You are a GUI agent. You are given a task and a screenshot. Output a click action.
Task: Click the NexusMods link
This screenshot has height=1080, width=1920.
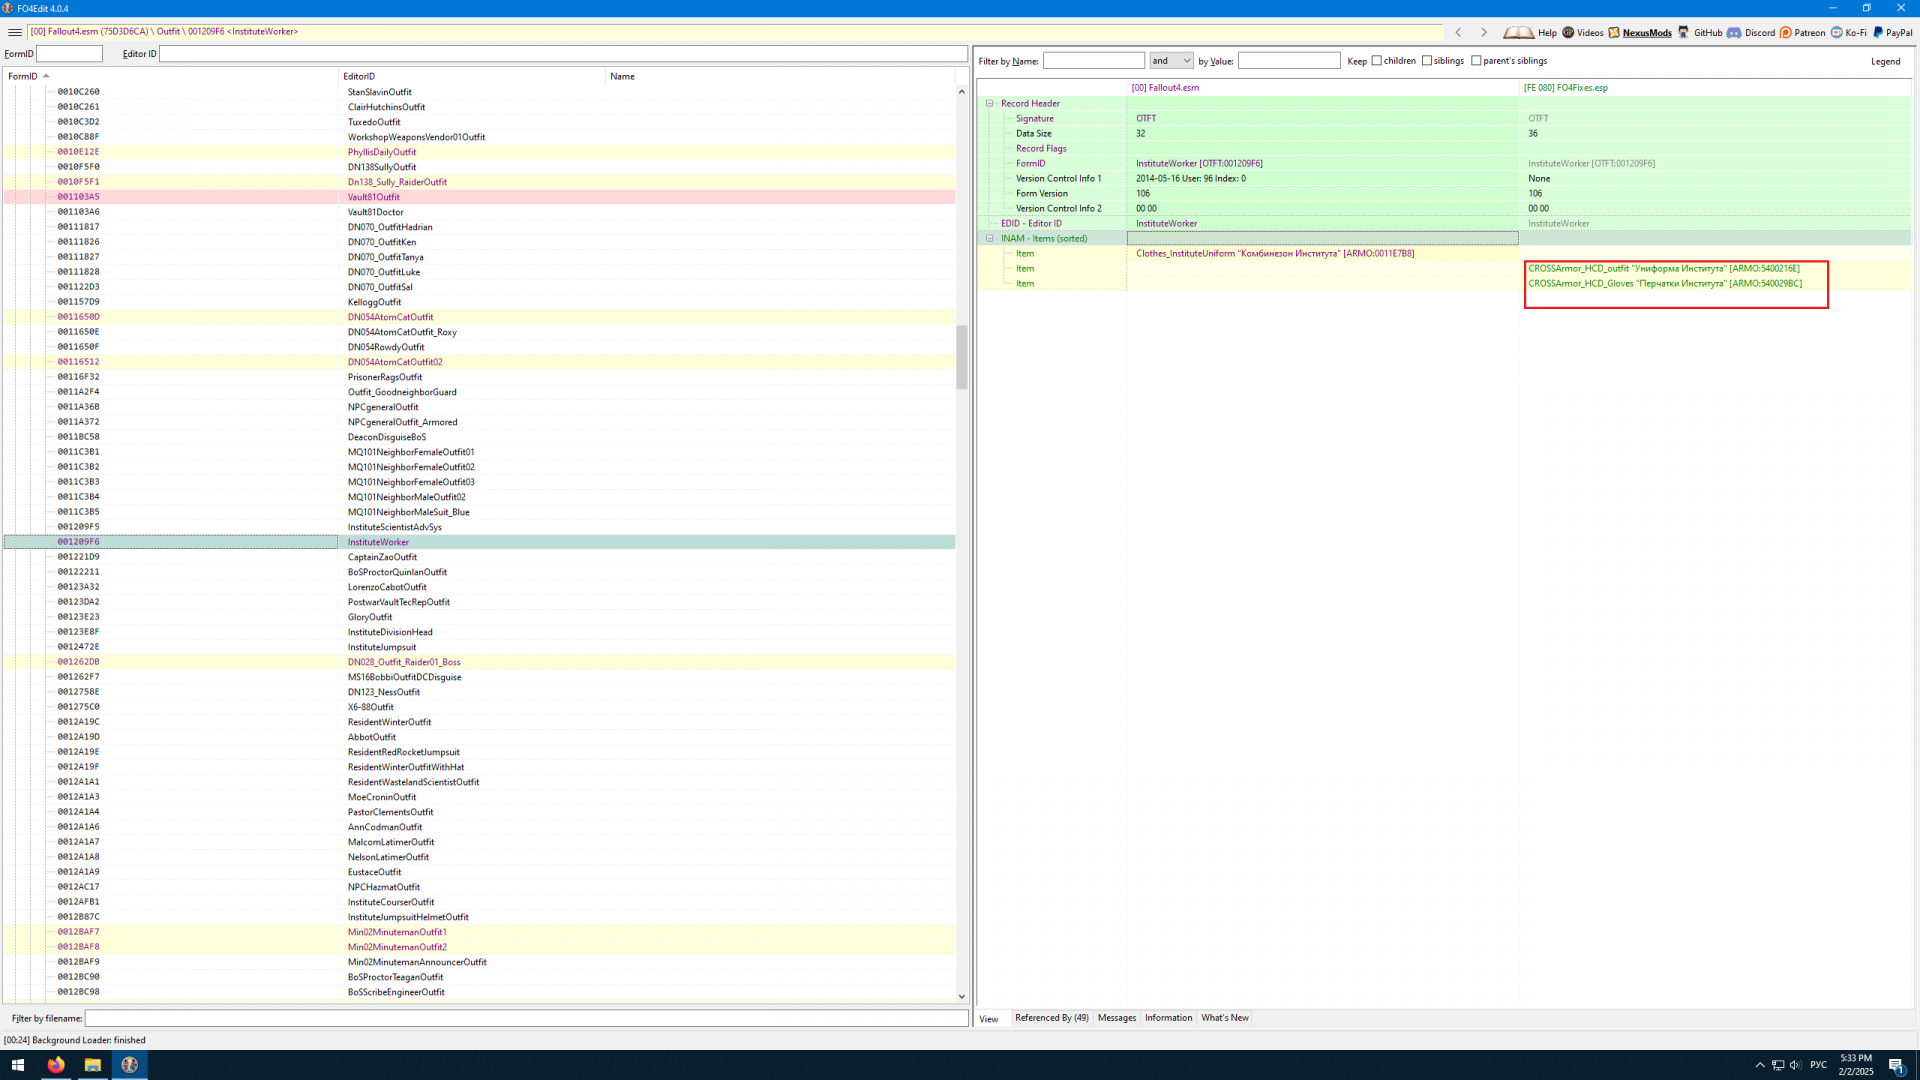1646,32
